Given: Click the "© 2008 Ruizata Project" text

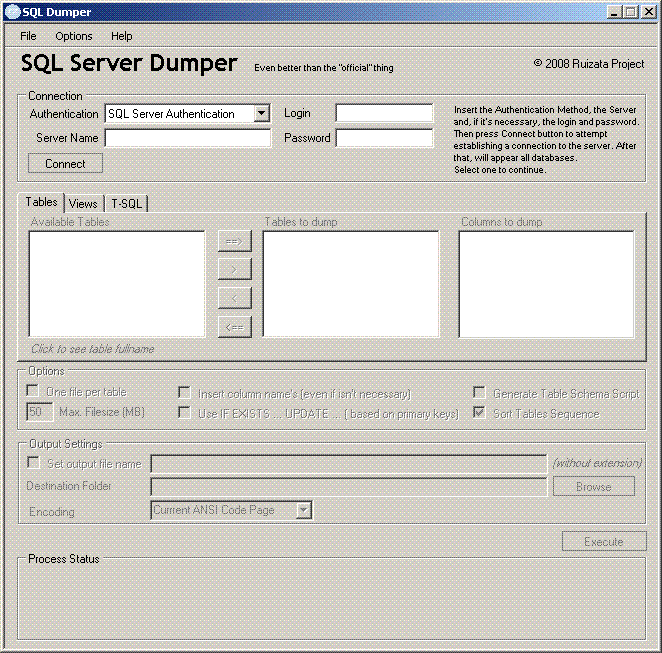Looking at the screenshot, I should point(589,64).
